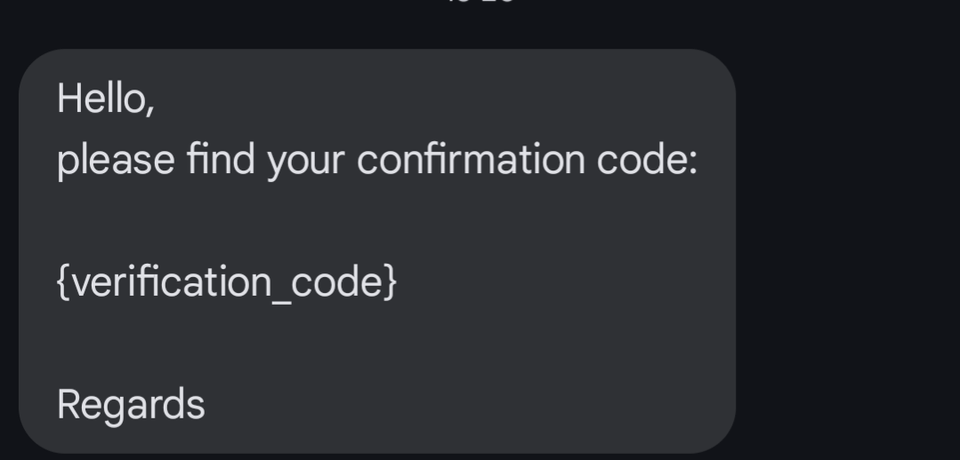Image resolution: width=960 pixels, height=460 pixels.
Task: Tap the partially visible timestamp above the message
Action: [481, 2]
